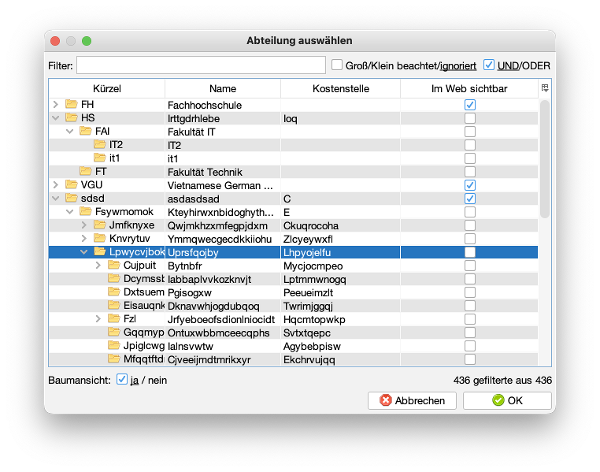The height and width of the screenshot is (472, 600).
Task: Click the Dxtsuem folder icon
Action: (x=114, y=293)
